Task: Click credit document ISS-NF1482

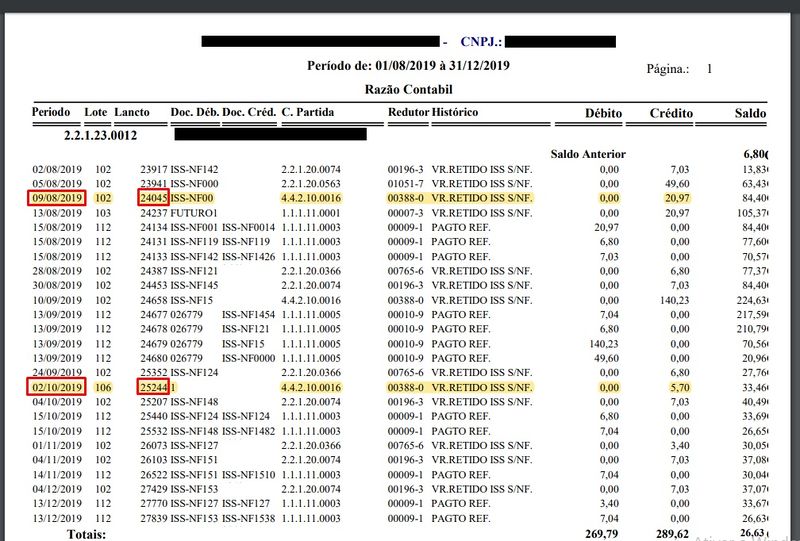Action: pyautogui.click(x=248, y=431)
